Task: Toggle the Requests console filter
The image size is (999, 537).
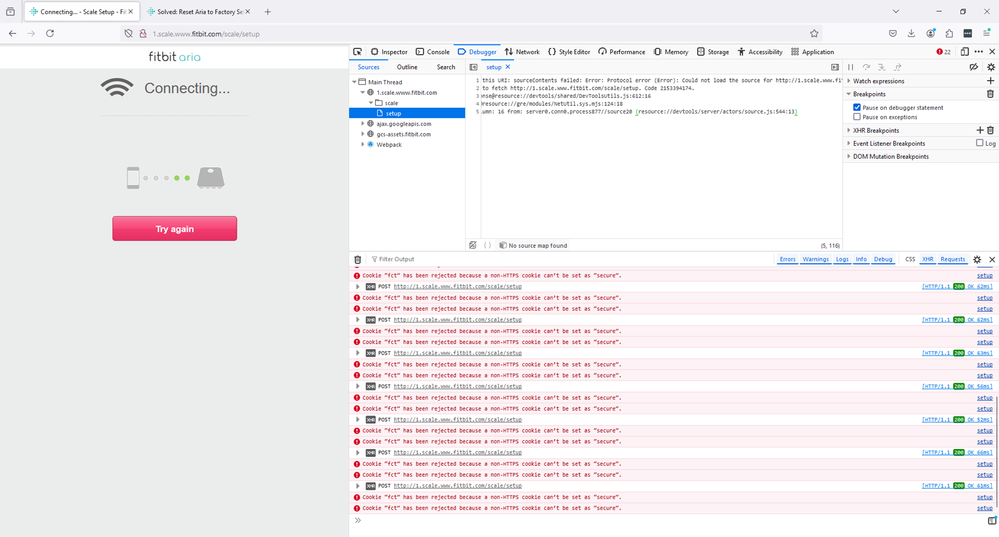Action: click(x=952, y=259)
